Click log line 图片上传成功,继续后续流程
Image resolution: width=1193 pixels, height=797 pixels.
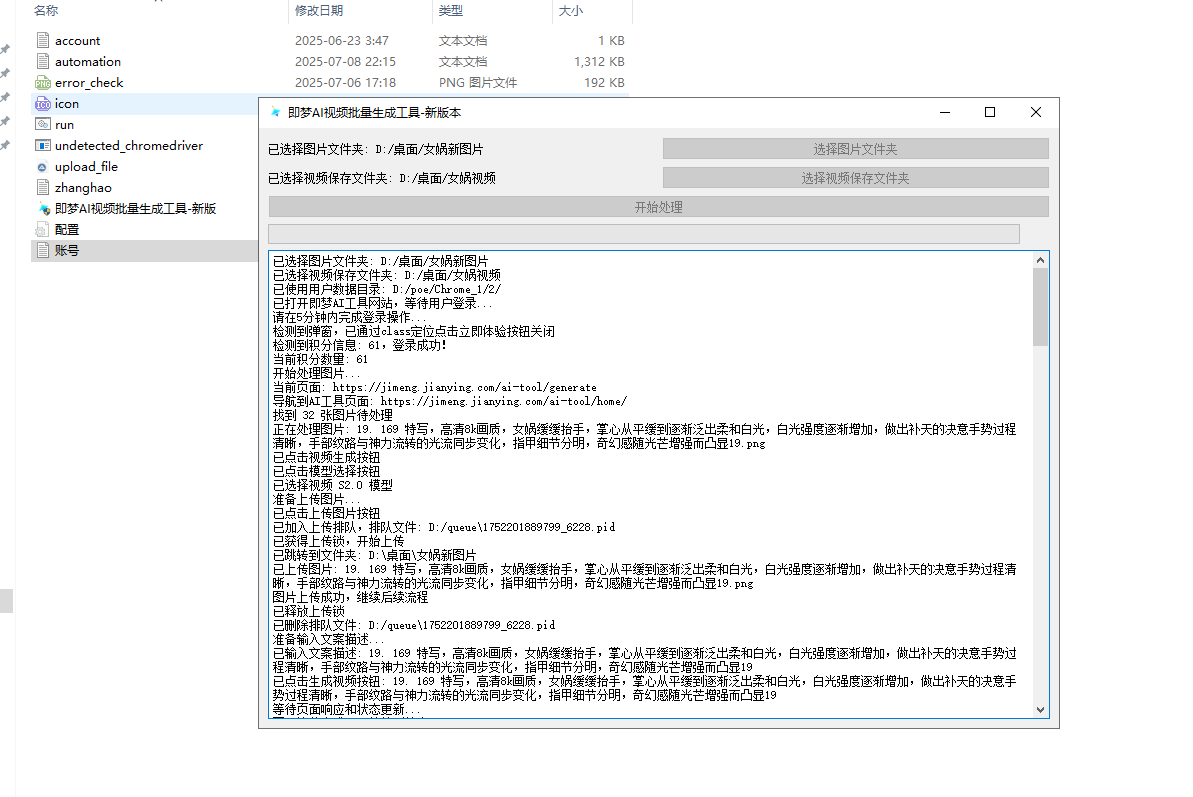coord(350,597)
